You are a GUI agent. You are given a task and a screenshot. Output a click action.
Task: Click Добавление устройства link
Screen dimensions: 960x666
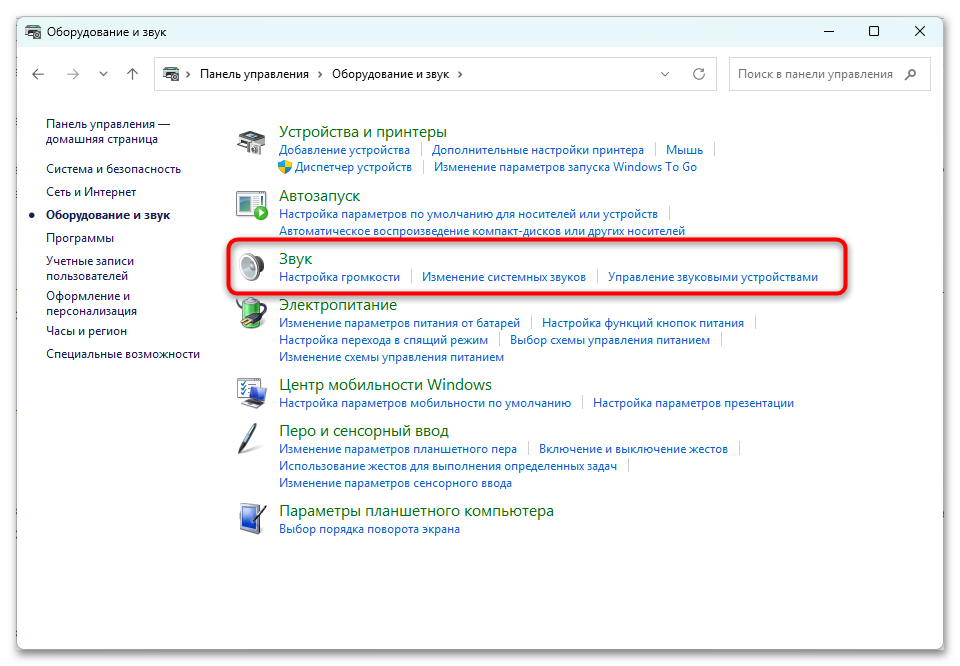click(344, 150)
